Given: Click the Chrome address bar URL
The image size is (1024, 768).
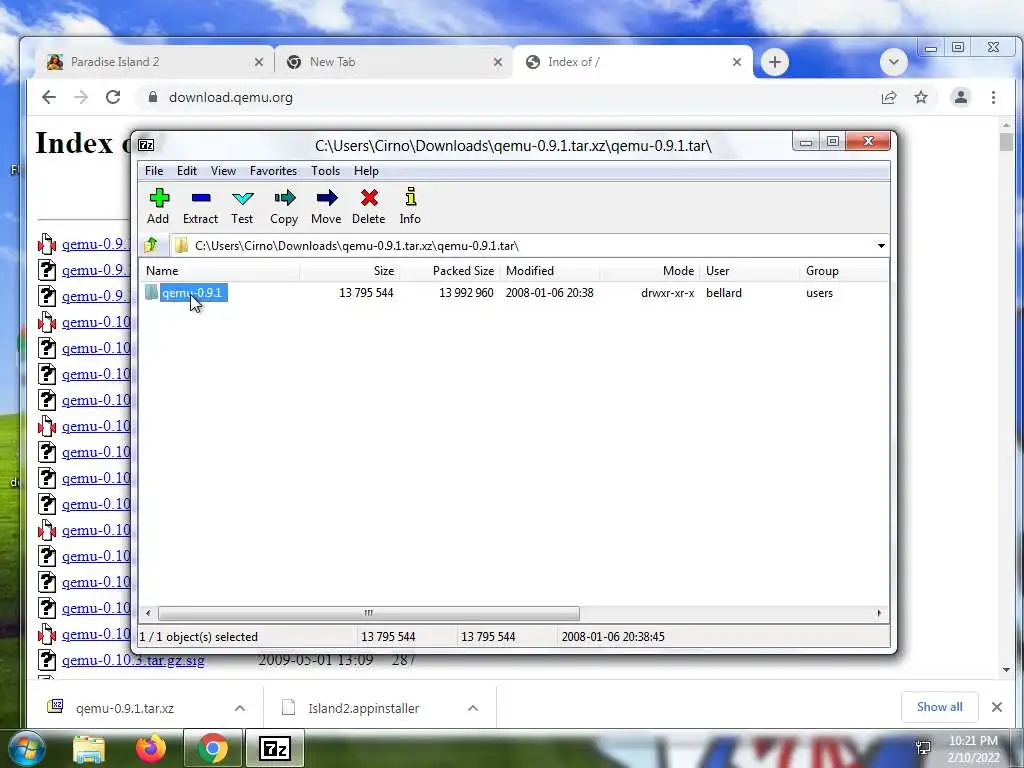Looking at the screenshot, I should coord(231,97).
